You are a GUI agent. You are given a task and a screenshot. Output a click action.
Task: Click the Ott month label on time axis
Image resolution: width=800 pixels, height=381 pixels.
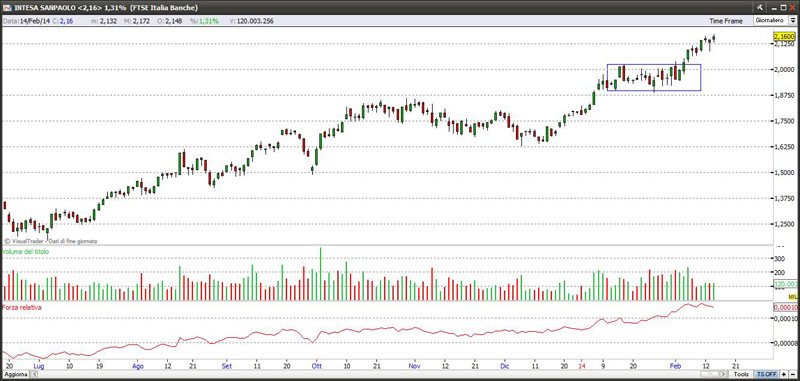click(317, 366)
